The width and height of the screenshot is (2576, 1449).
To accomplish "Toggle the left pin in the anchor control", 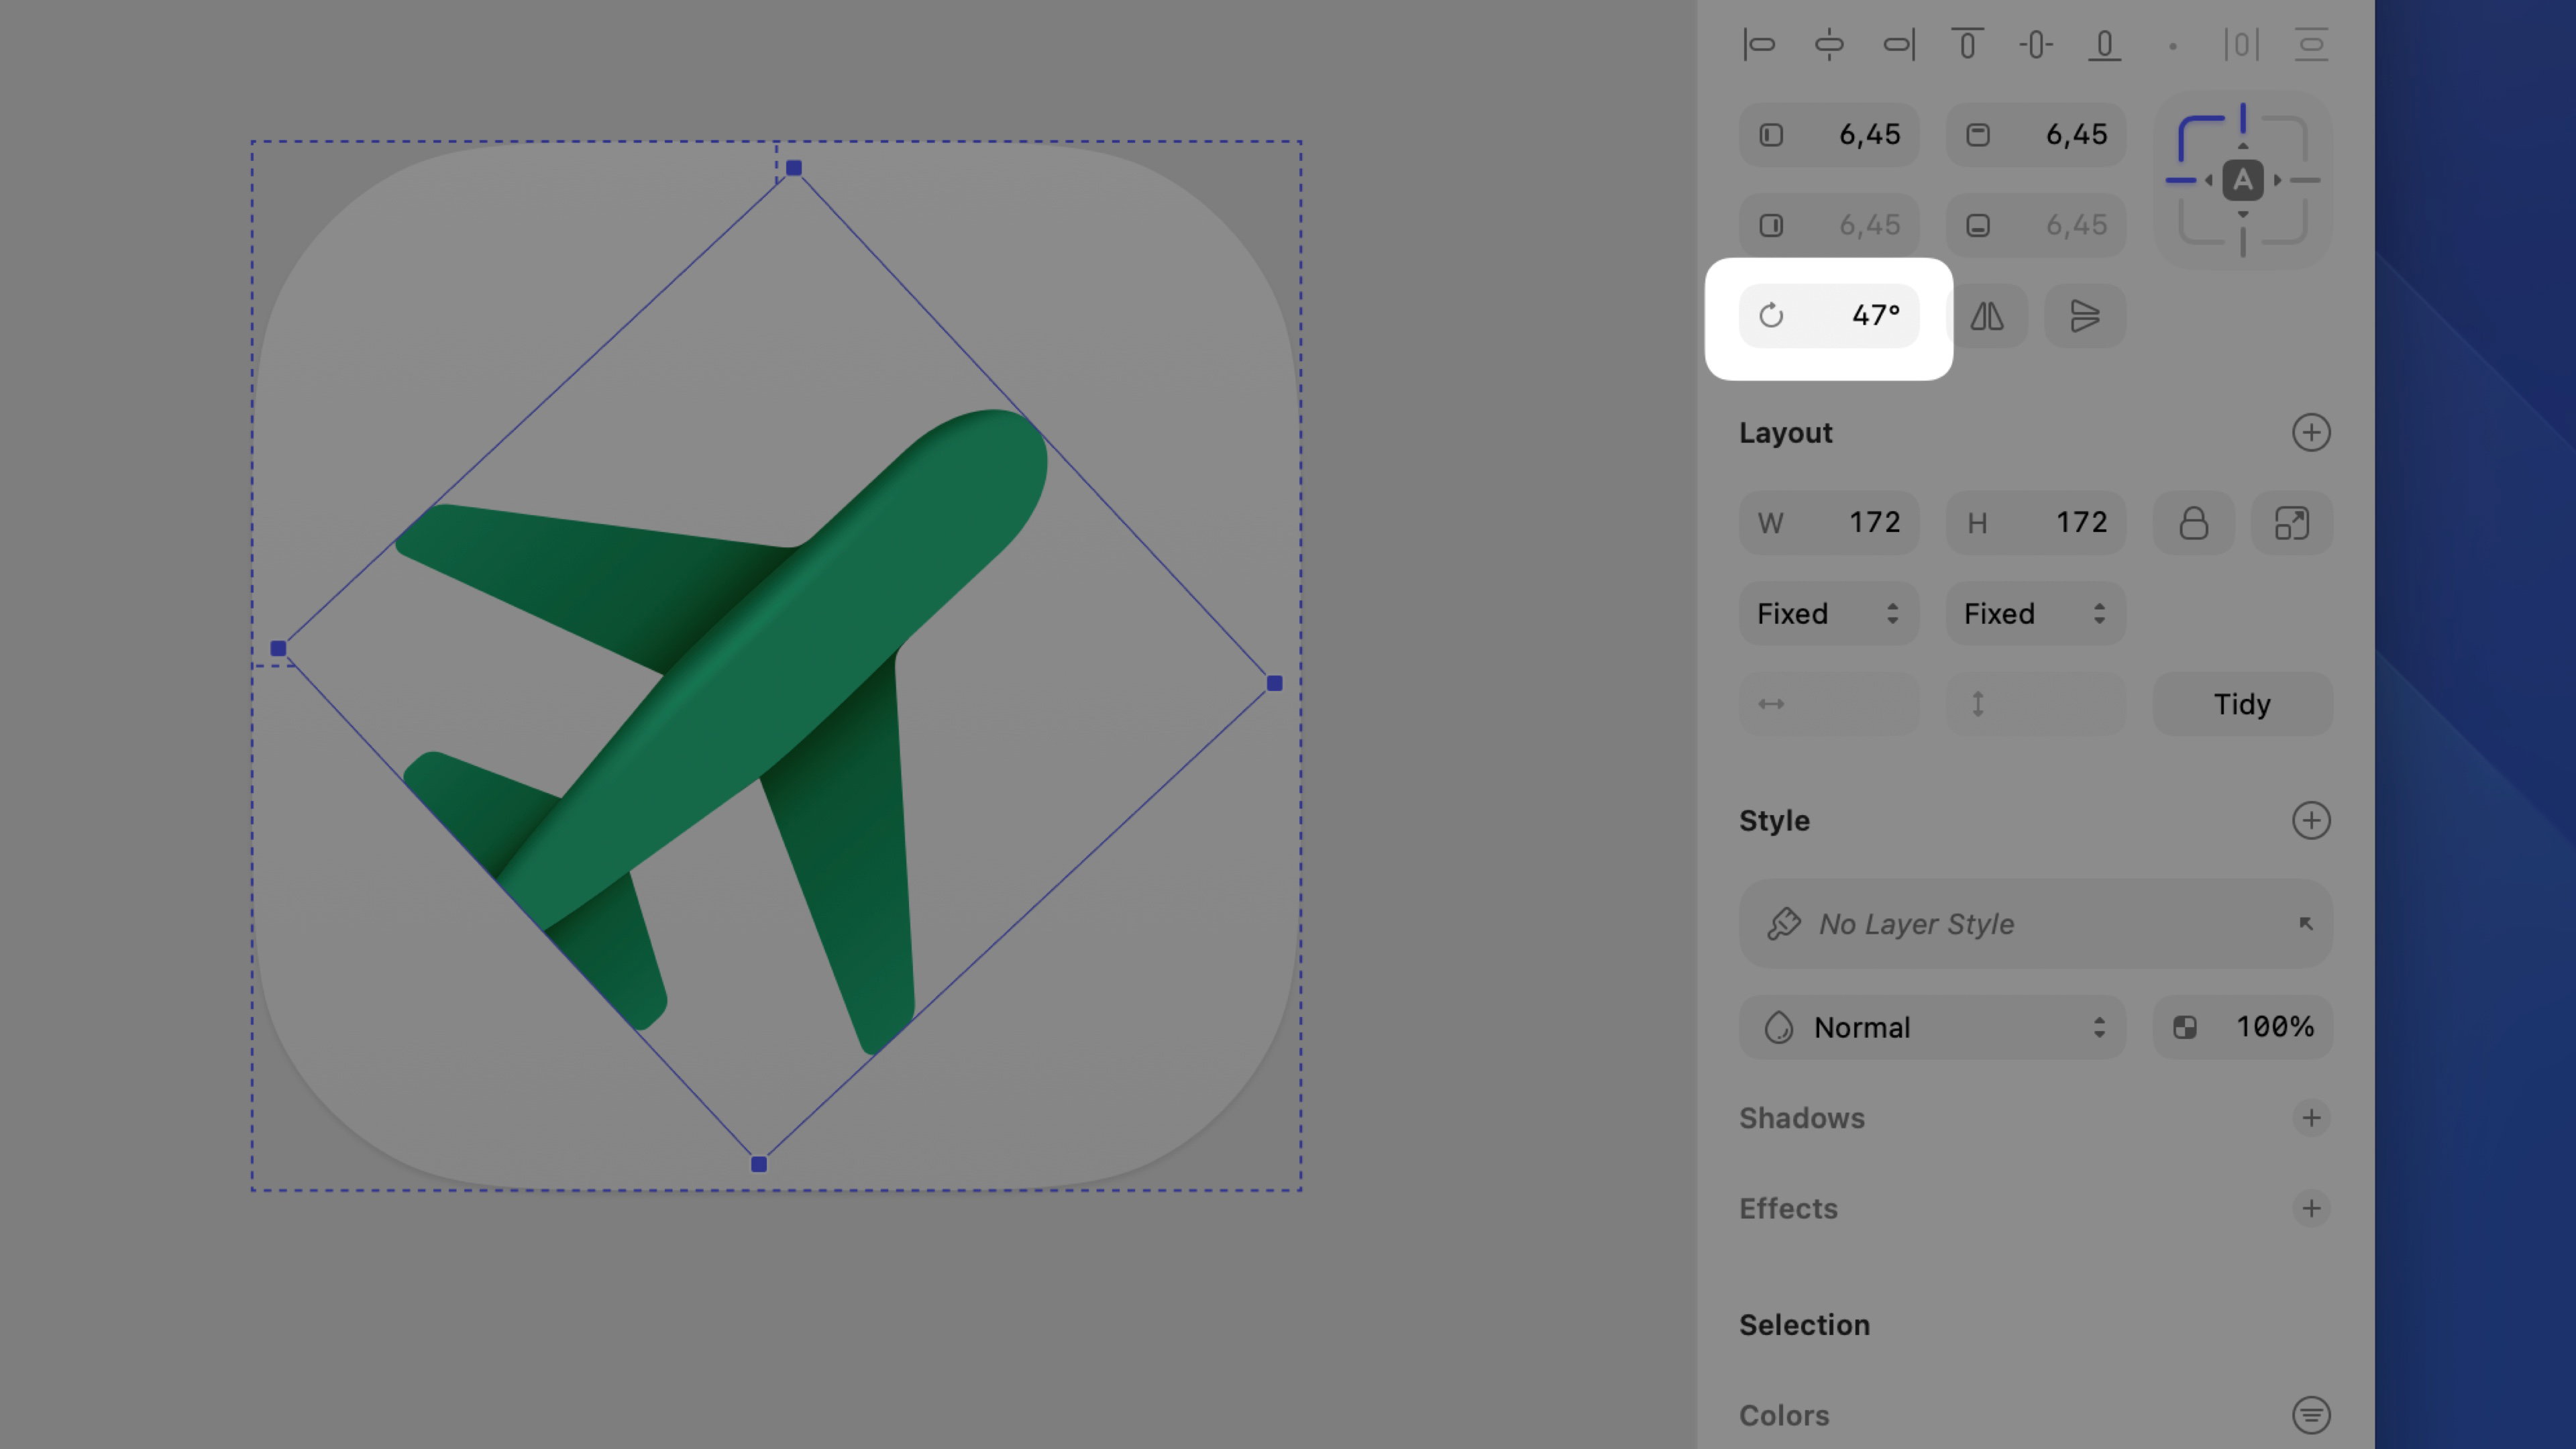I will point(2182,180).
